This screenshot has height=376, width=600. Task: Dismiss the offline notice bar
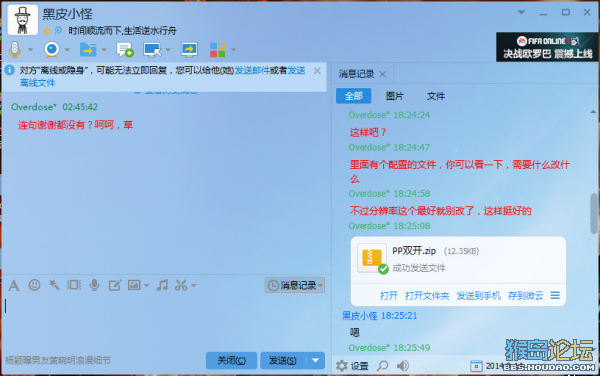[317, 71]
